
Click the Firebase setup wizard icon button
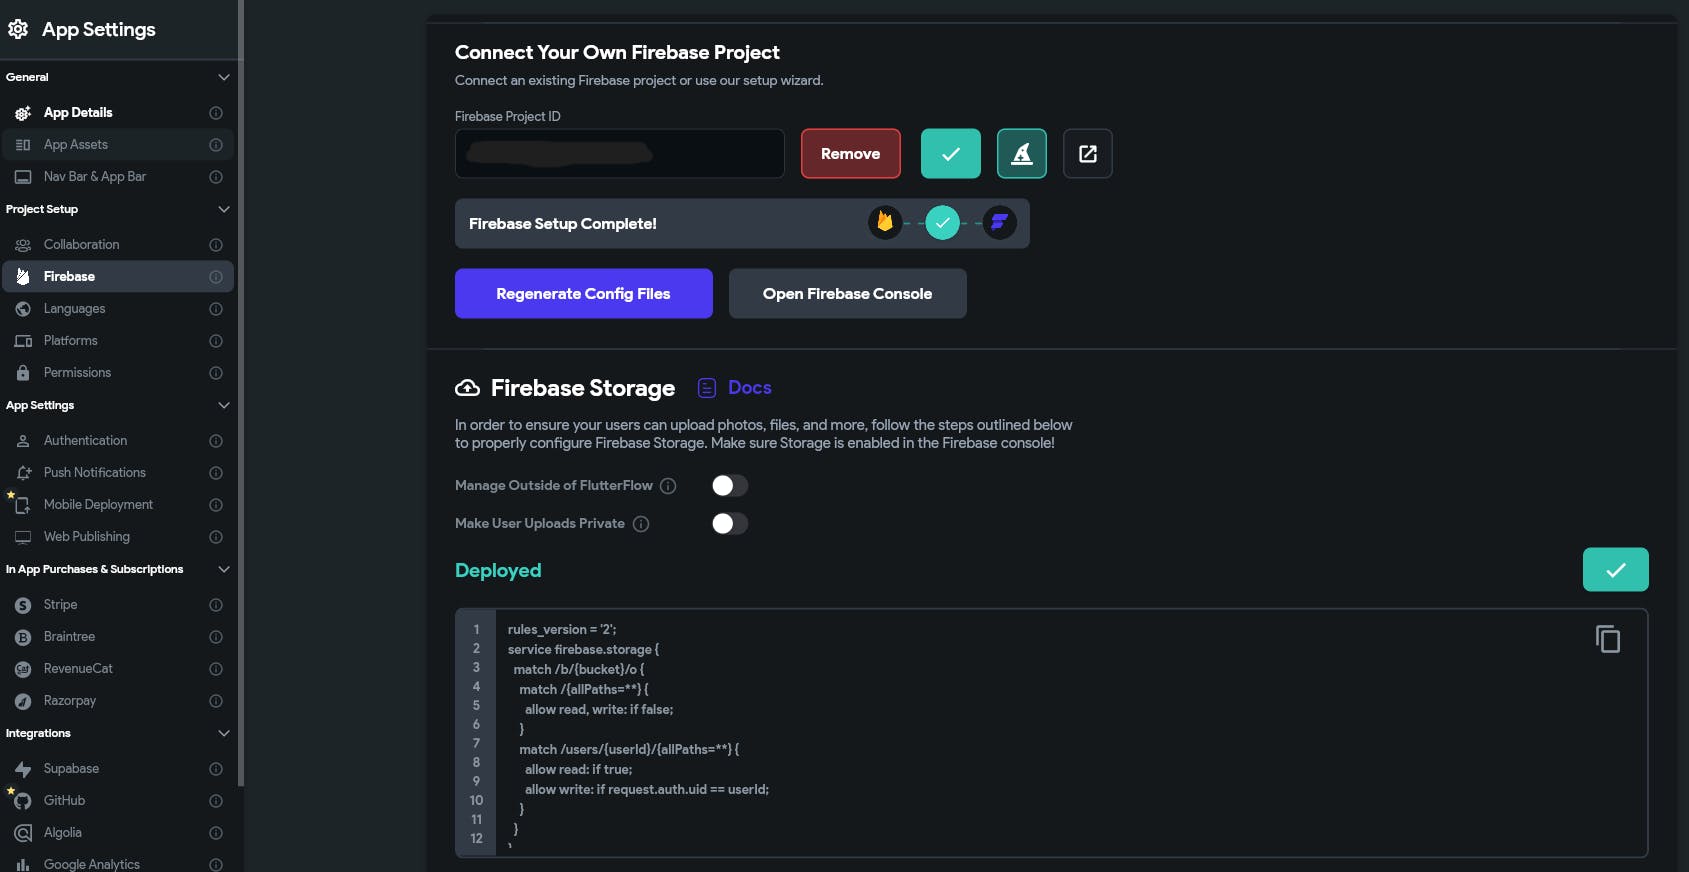tap(1021, 154)
